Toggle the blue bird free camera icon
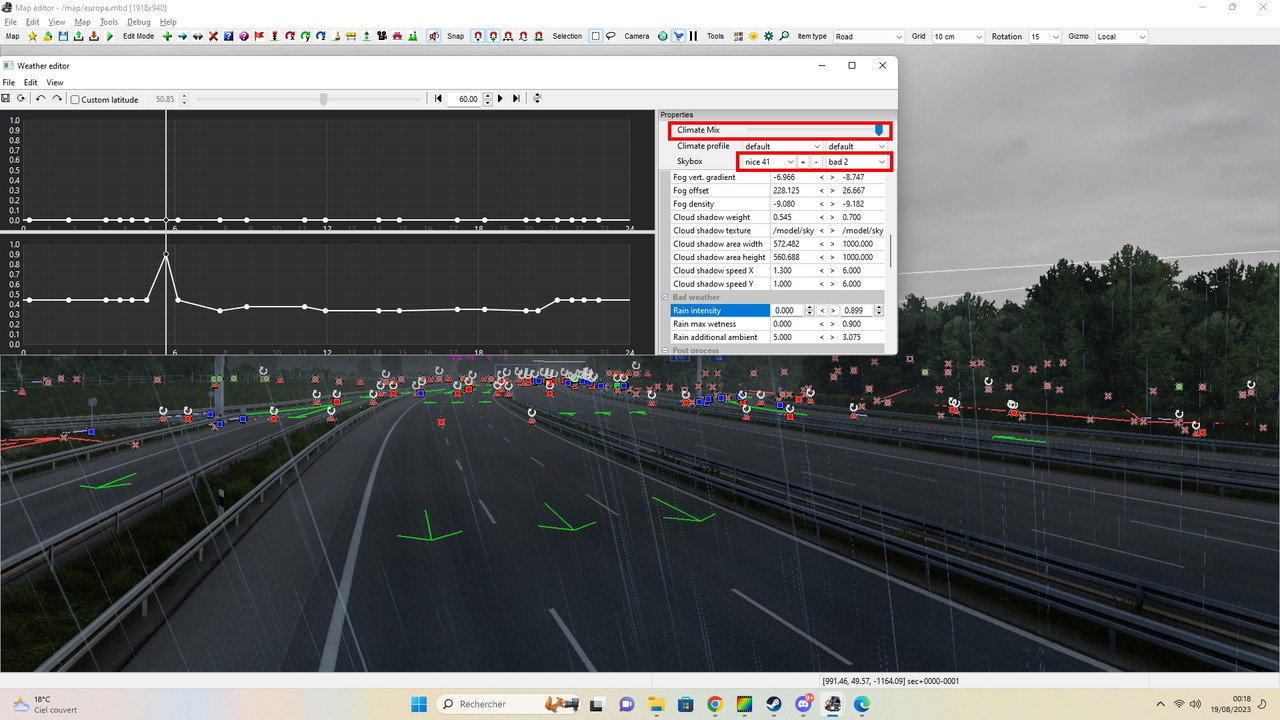 [x=679, y=36]
